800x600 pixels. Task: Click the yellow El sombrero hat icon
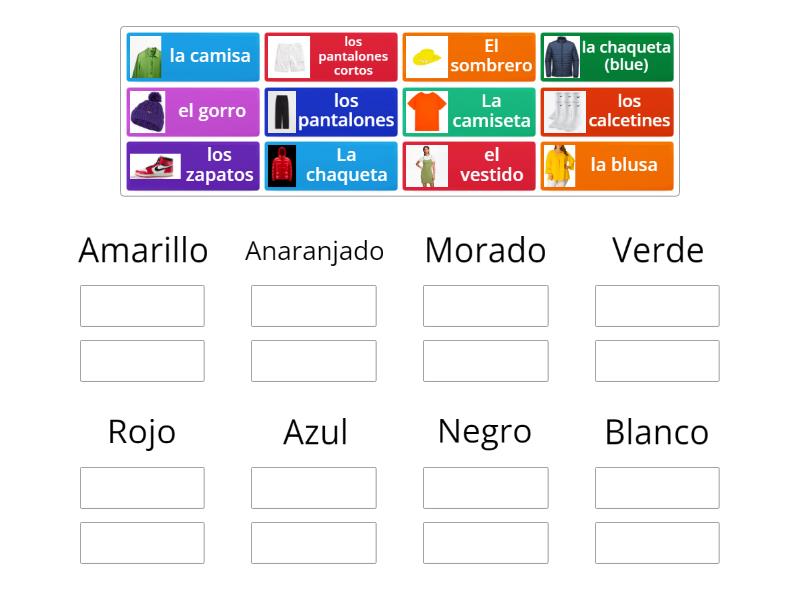(x=469, y=57)
